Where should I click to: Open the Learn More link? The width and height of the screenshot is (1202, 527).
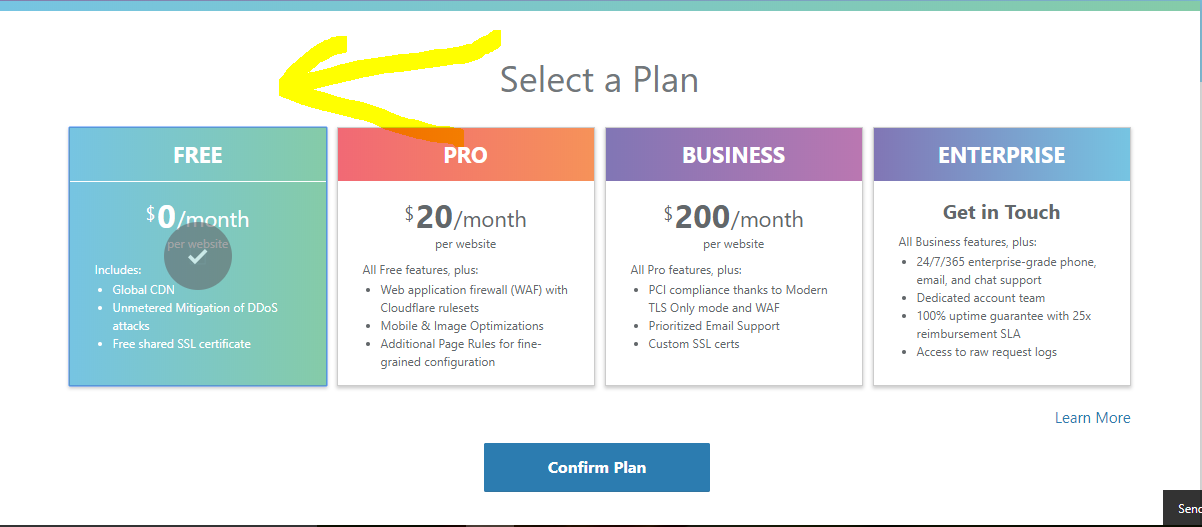click(1092, 418)
